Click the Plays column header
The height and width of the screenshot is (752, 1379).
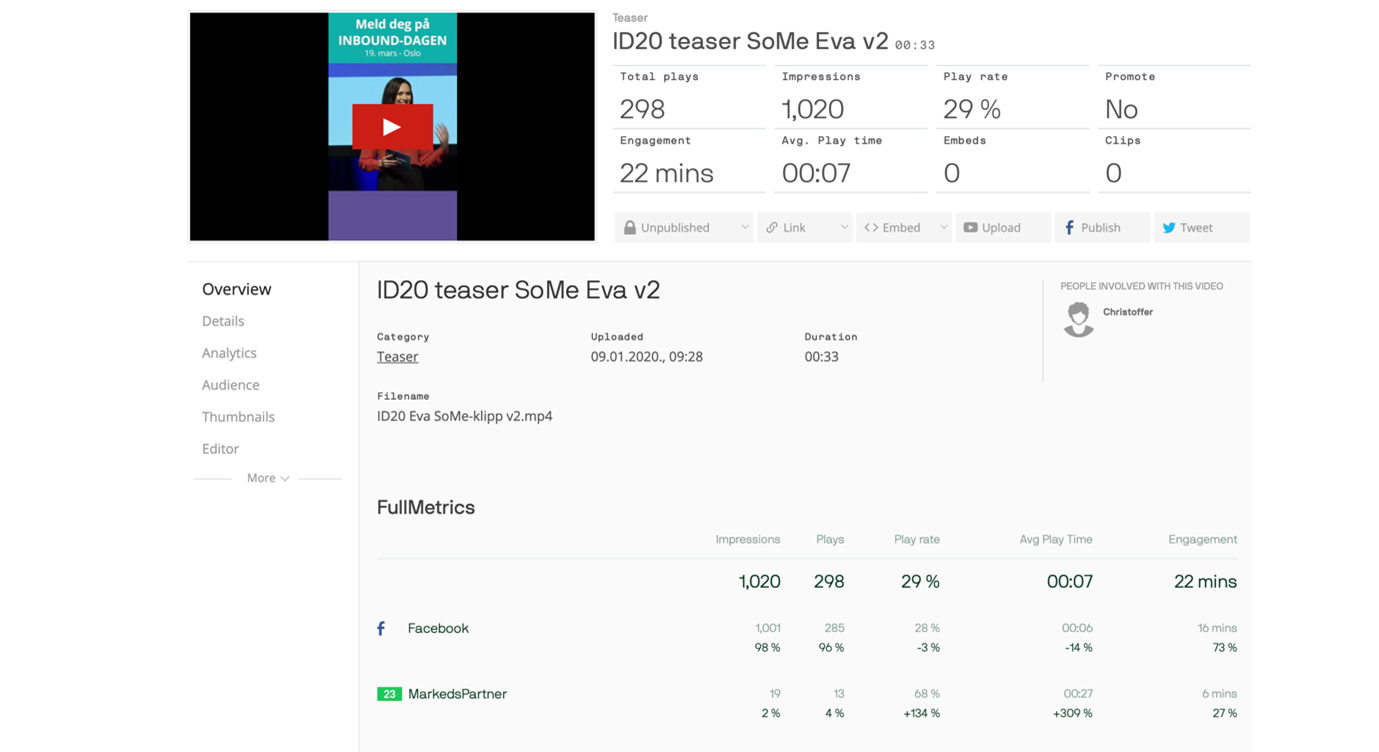830,539
